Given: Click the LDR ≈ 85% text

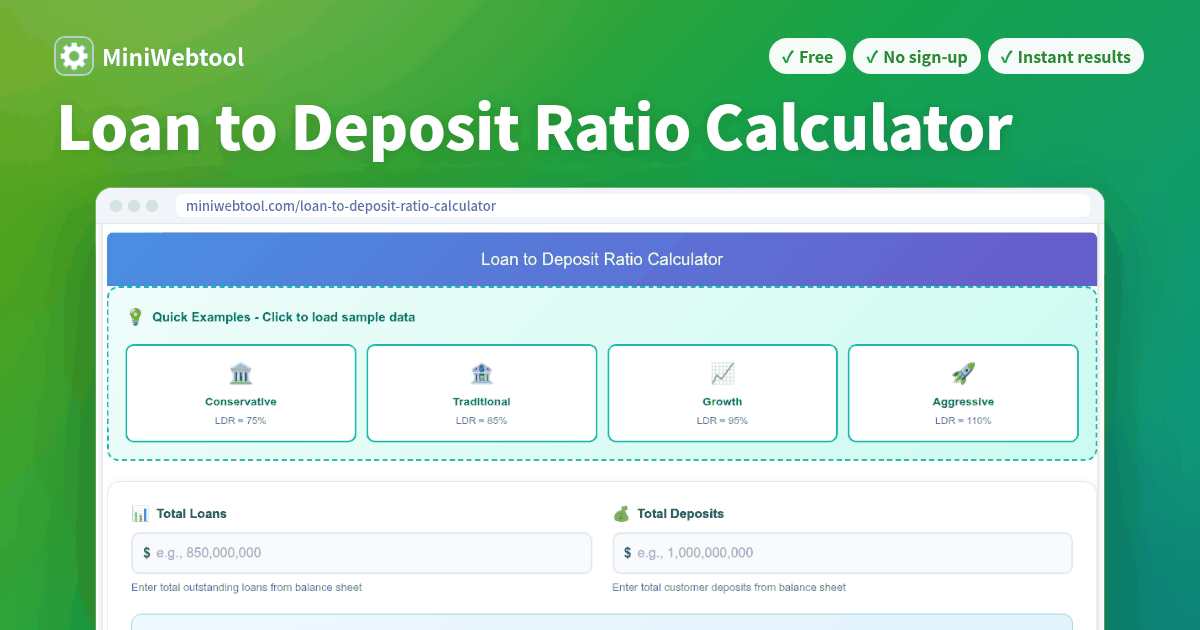Looking at the screenshot, I should [x=482, y=421].
